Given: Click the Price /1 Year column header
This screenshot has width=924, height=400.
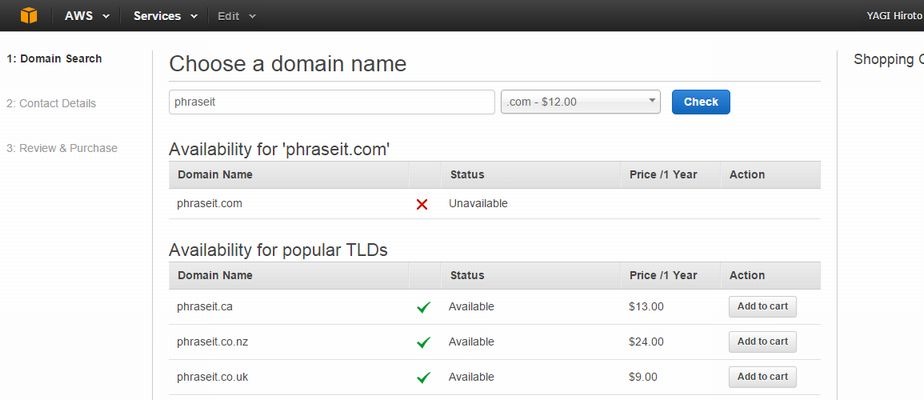Looking at the screenshot, I should 663,175.
